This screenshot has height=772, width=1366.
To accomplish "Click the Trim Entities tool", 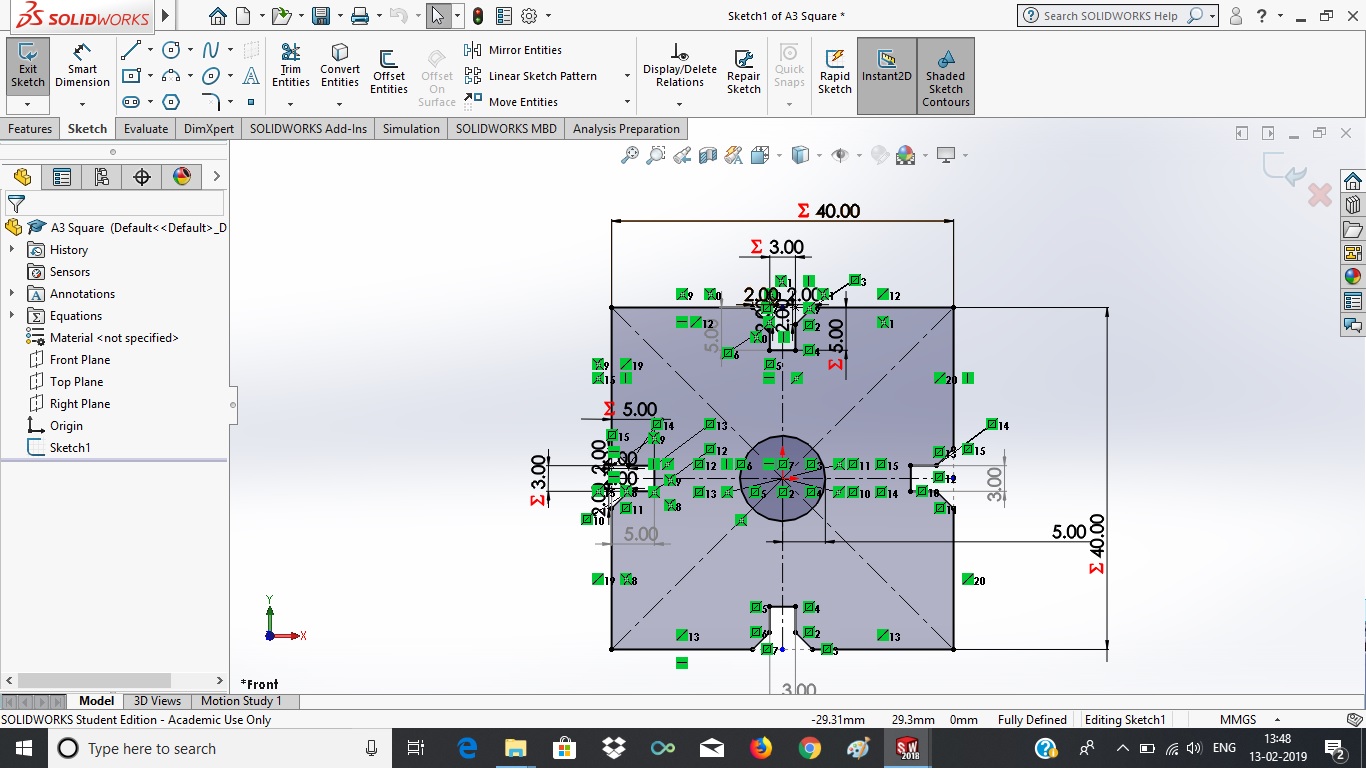I will click(291, 66).
